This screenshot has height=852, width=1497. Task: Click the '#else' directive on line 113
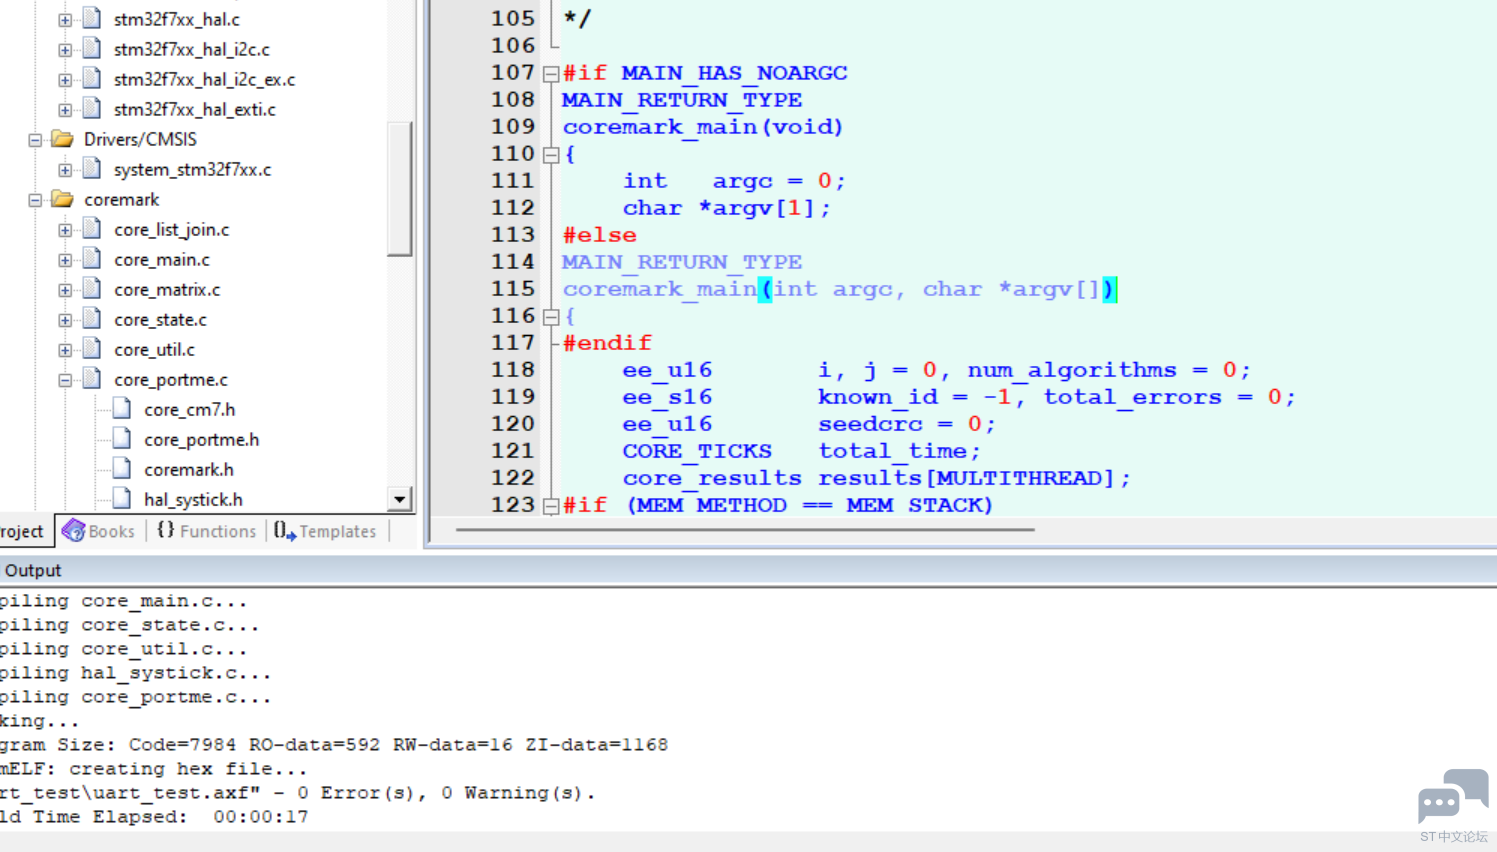[x=599, y=235]
